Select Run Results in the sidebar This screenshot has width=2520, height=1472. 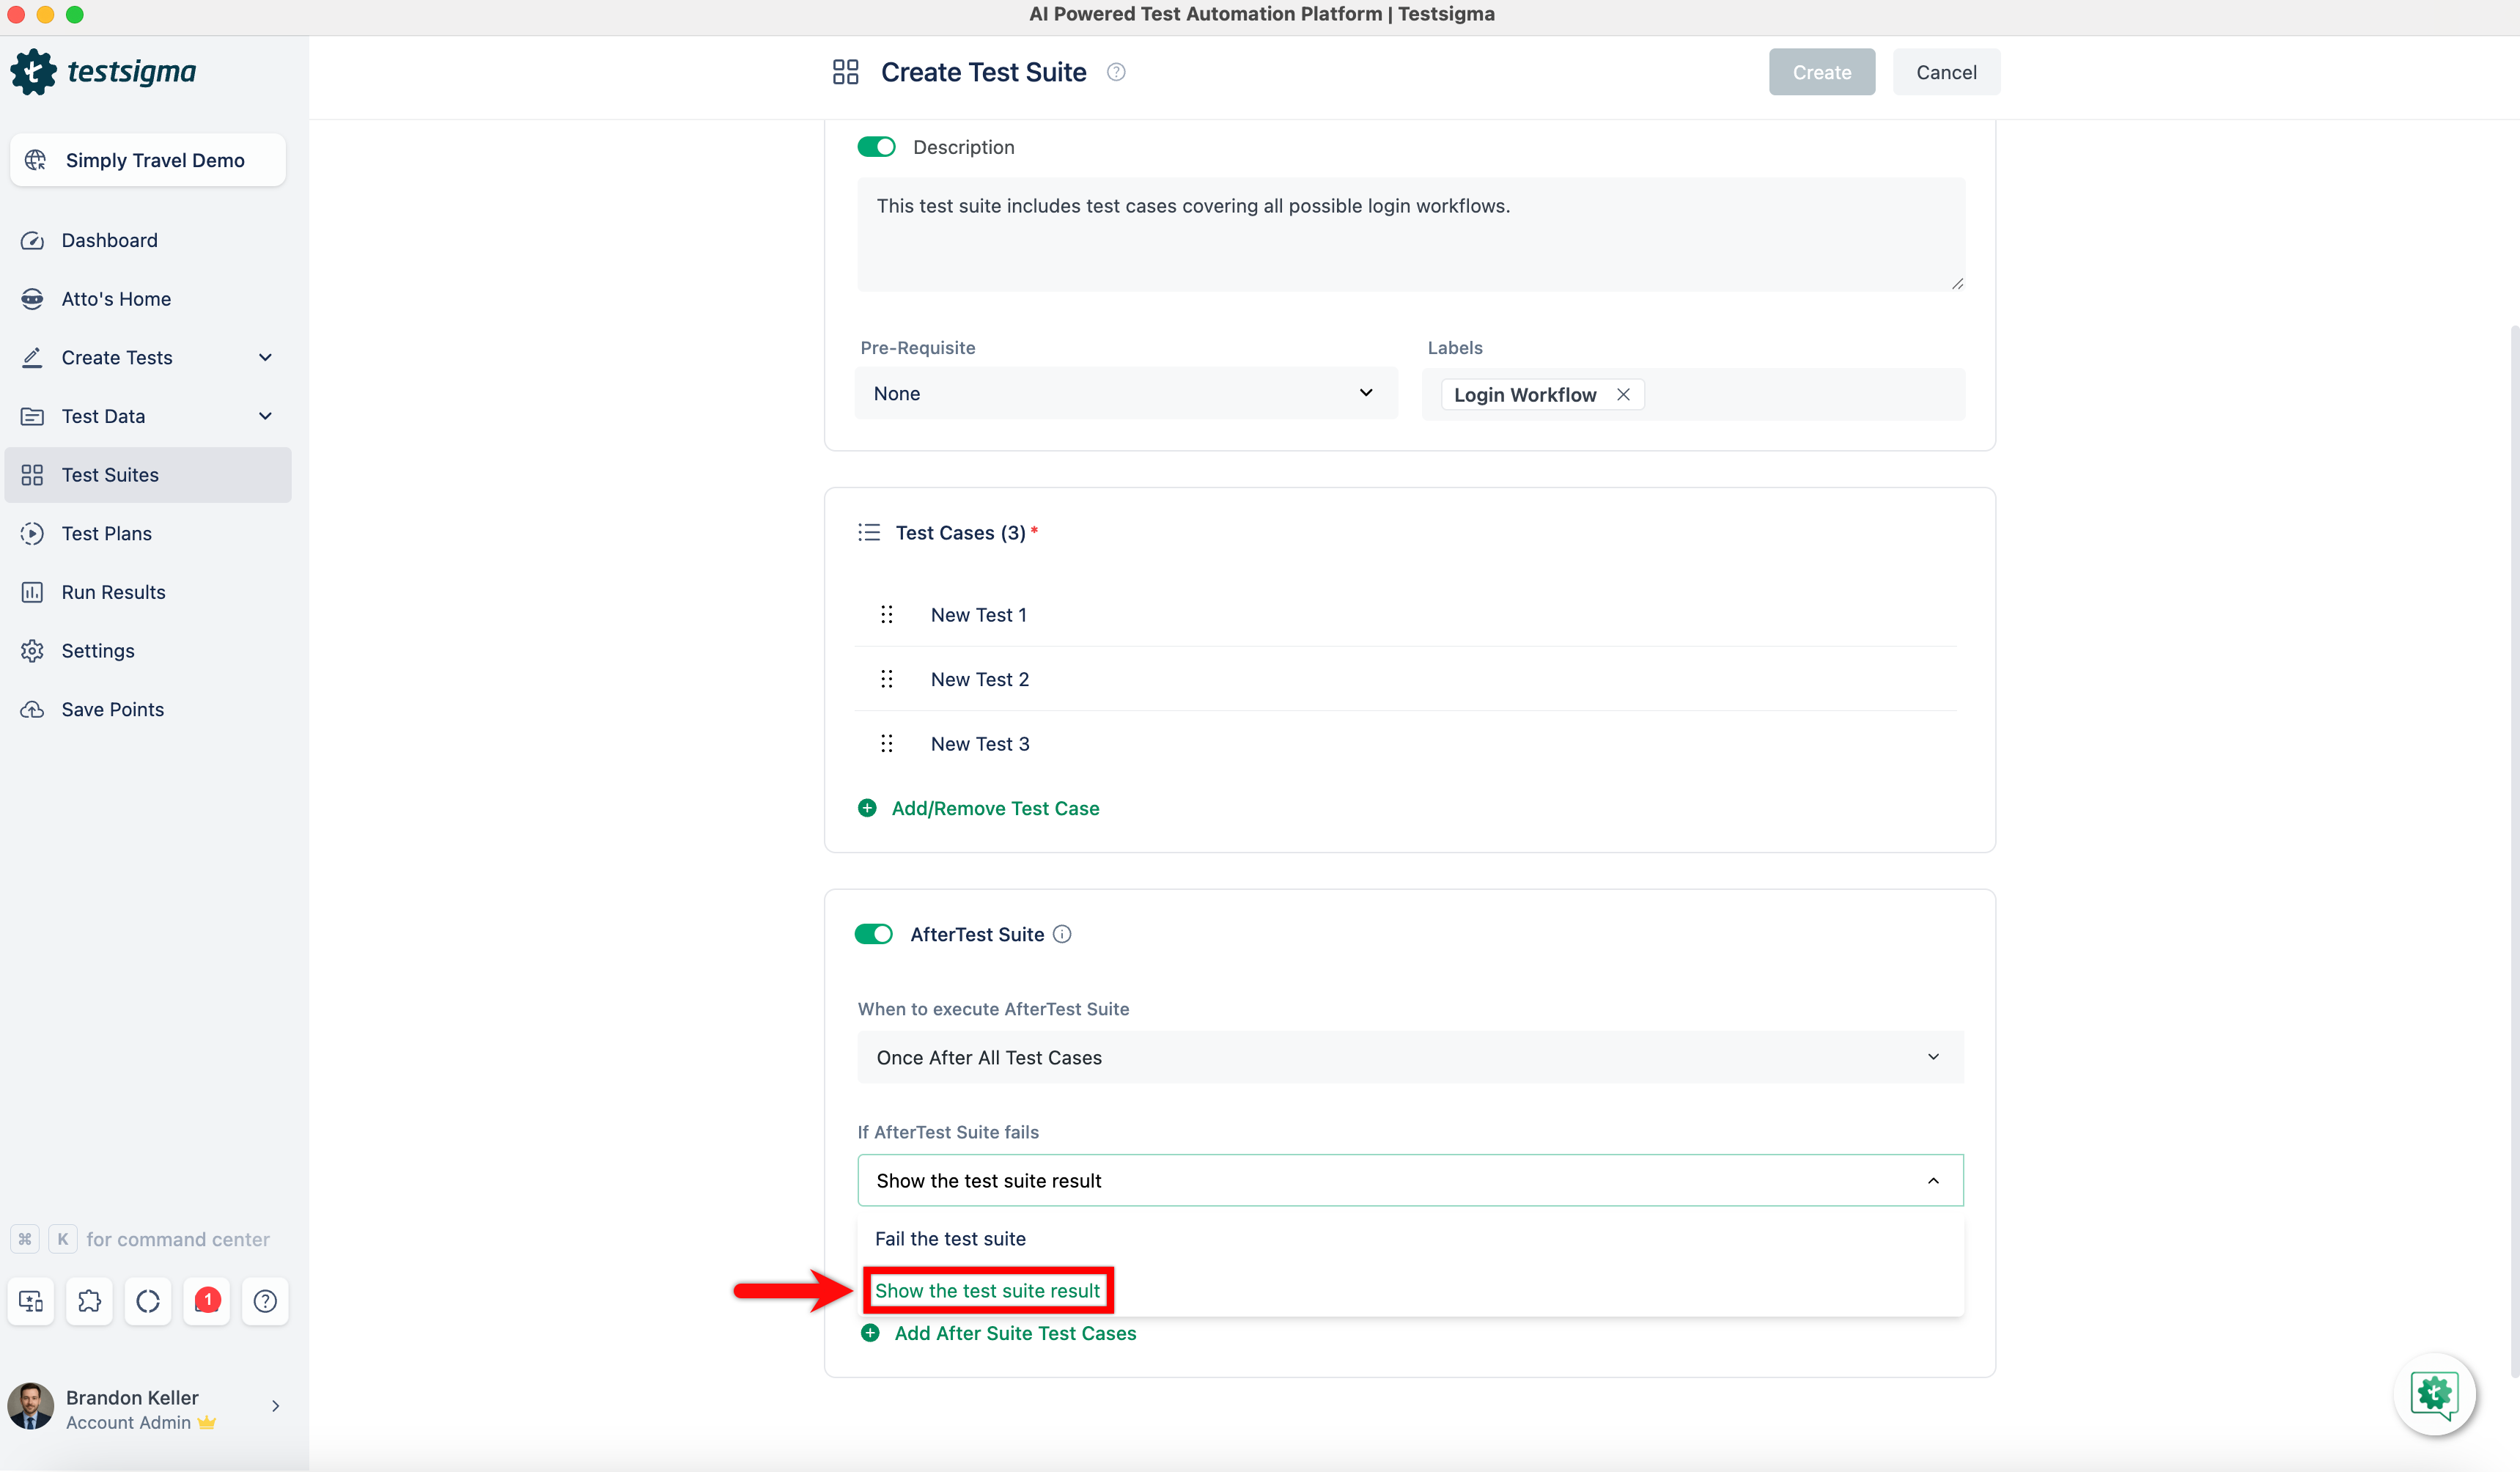point(113,591)
